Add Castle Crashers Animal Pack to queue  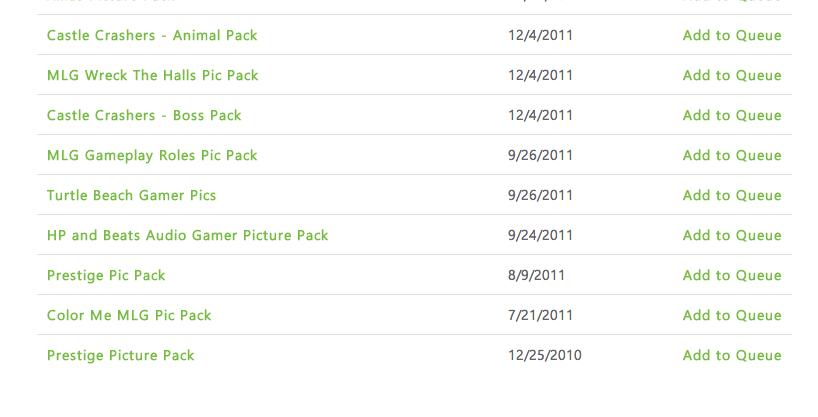732,35
